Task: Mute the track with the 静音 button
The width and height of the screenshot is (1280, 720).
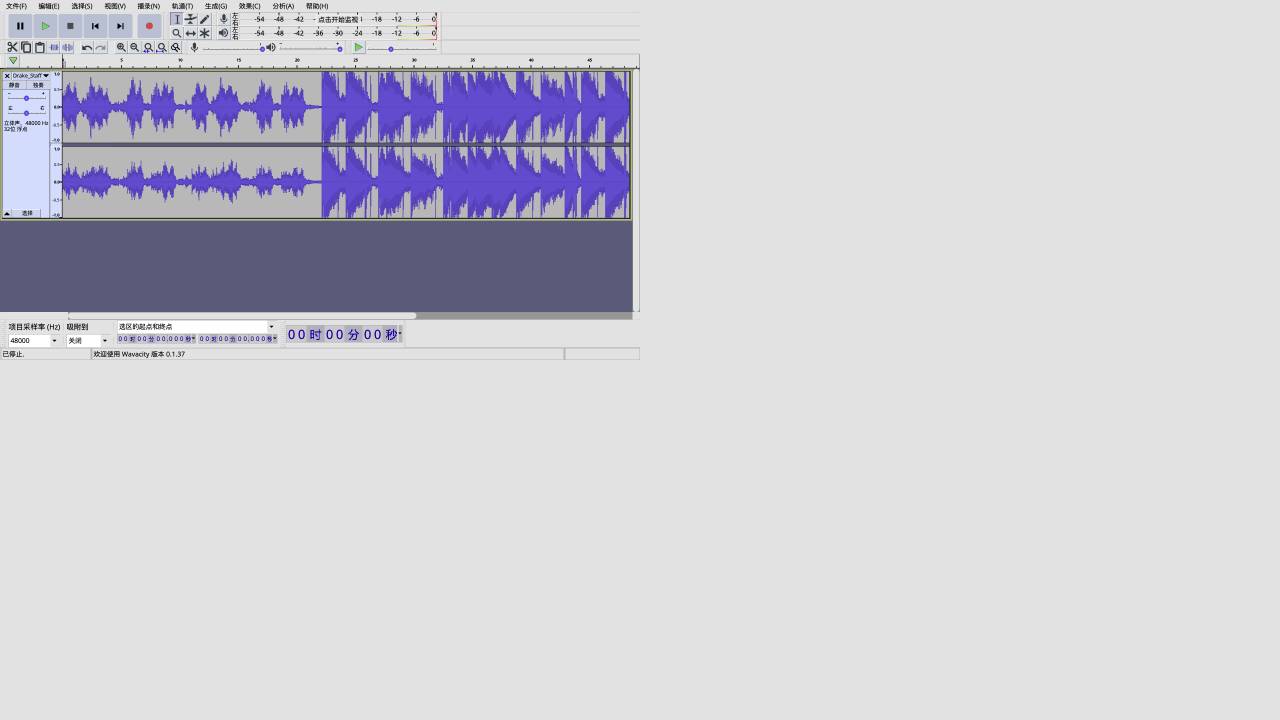Action: pos(14,85)
